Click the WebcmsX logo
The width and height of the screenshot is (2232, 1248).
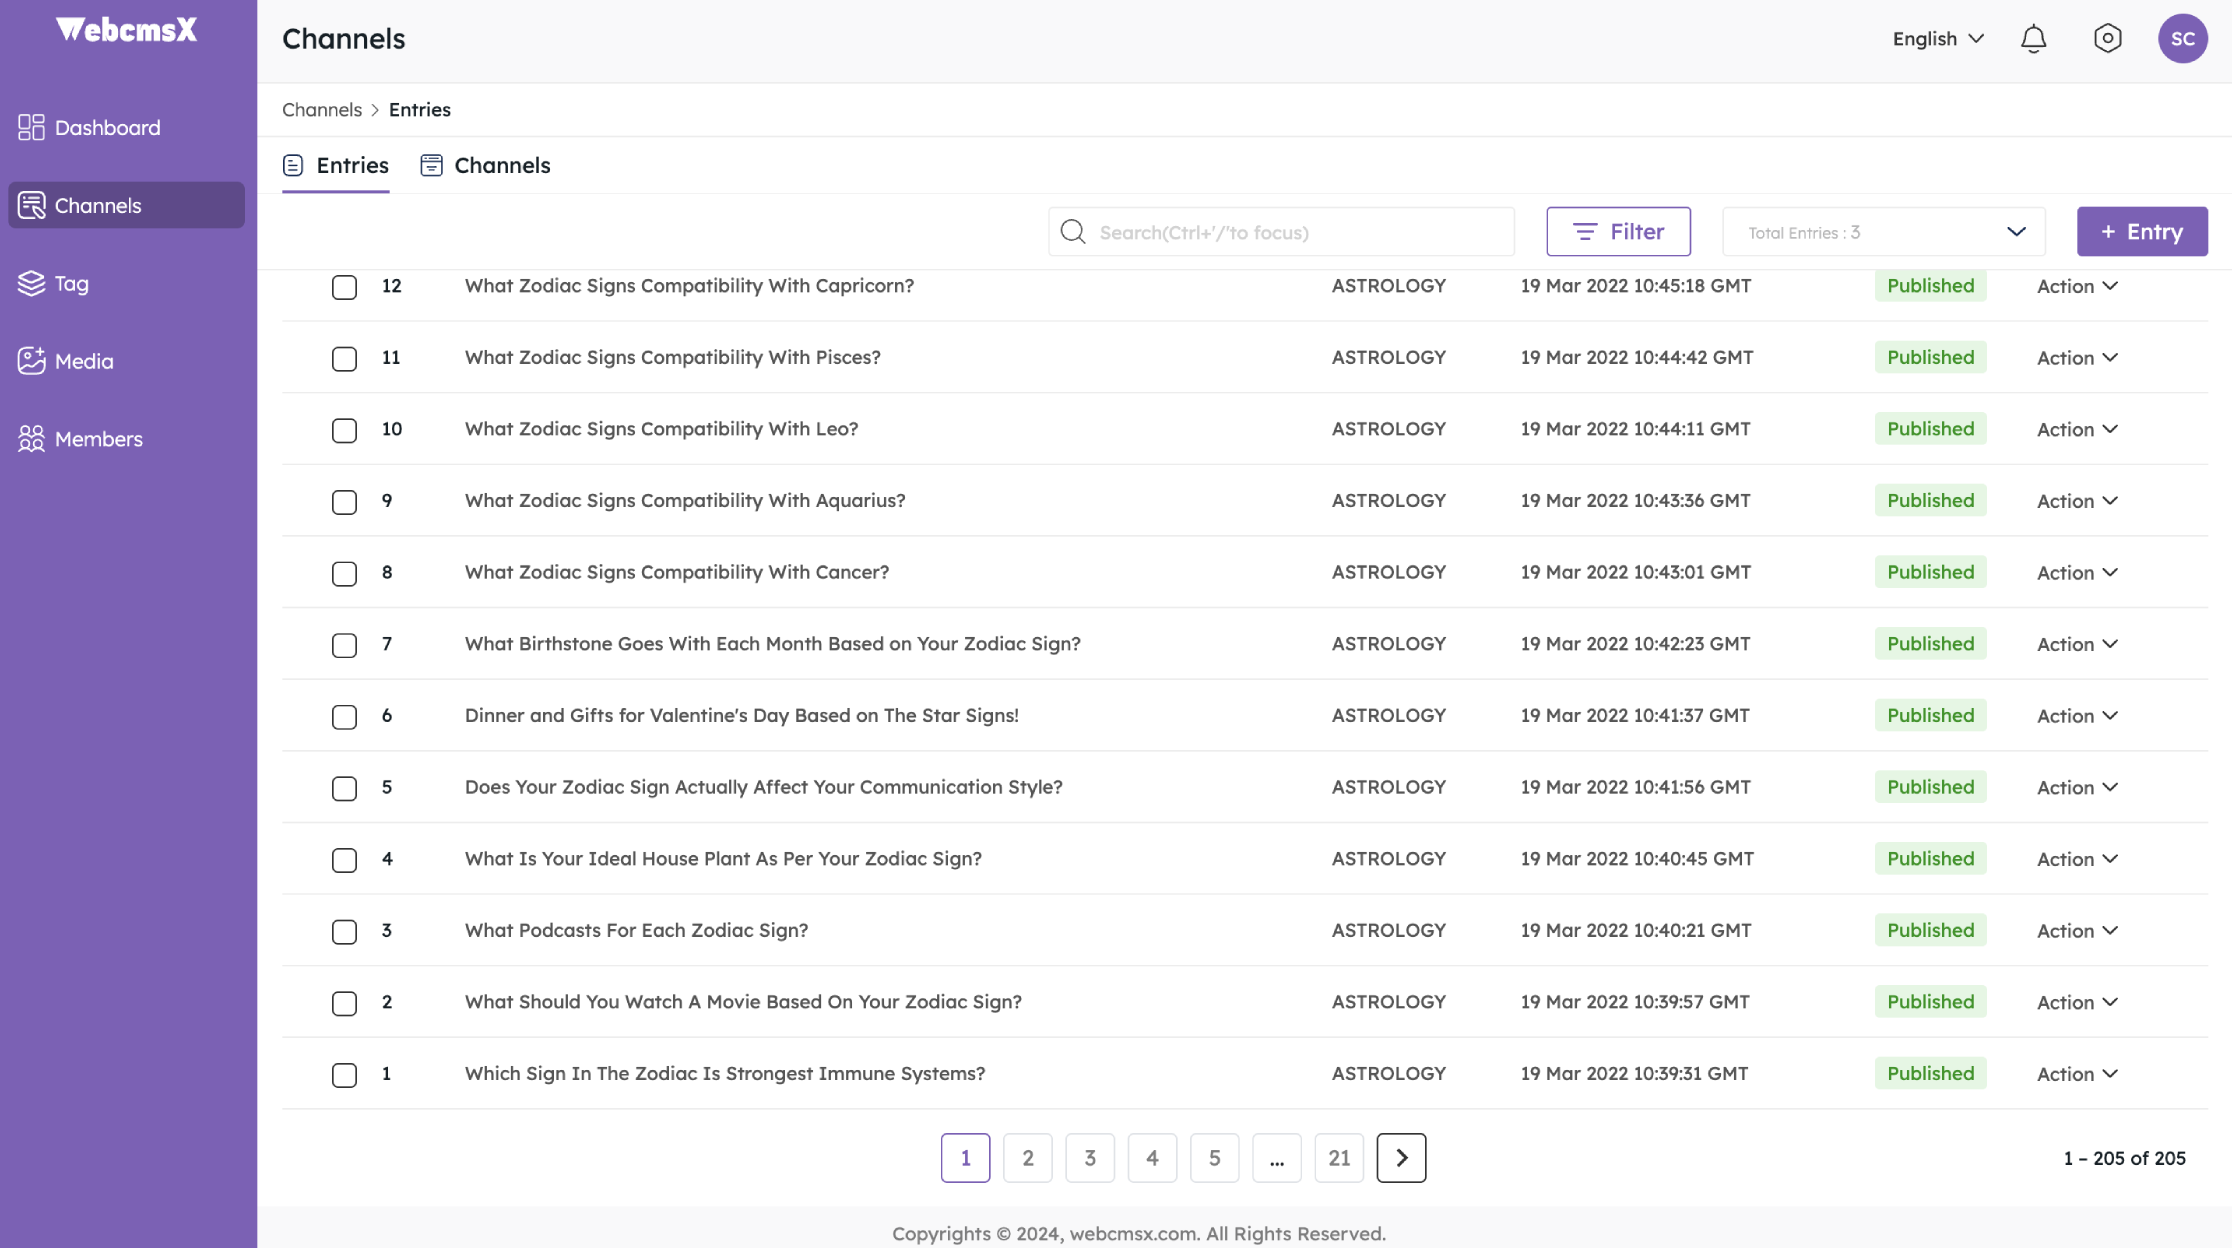click(127, 30)
